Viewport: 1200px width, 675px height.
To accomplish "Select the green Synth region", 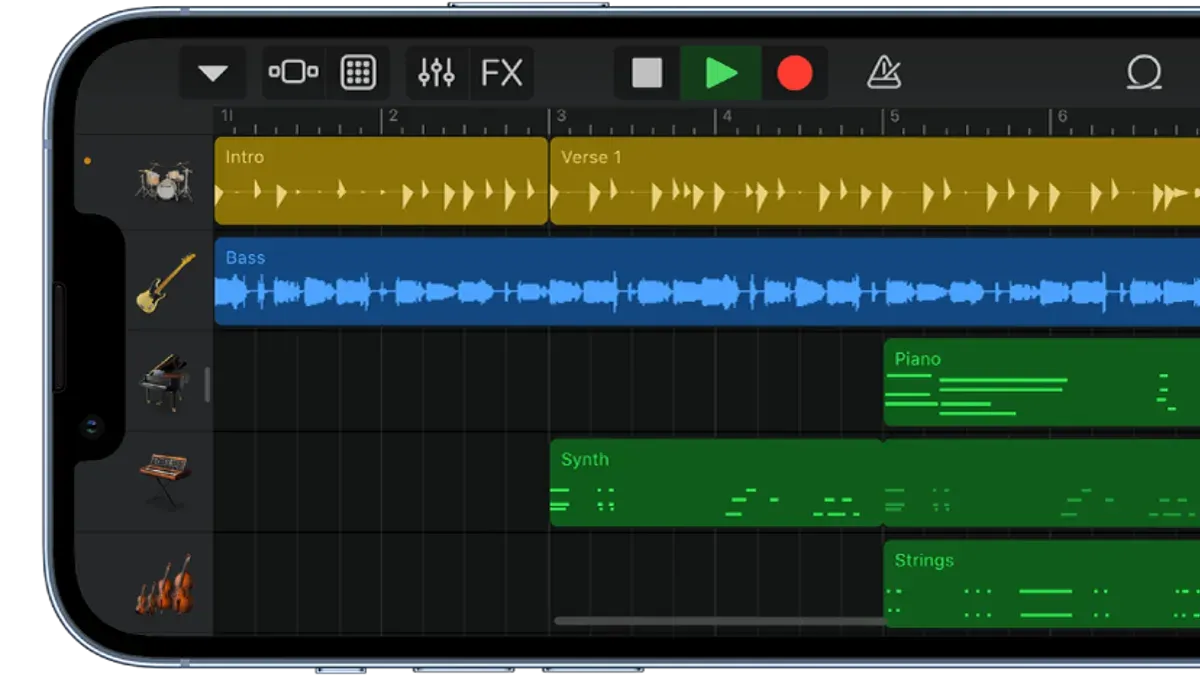I will point(716,483).
